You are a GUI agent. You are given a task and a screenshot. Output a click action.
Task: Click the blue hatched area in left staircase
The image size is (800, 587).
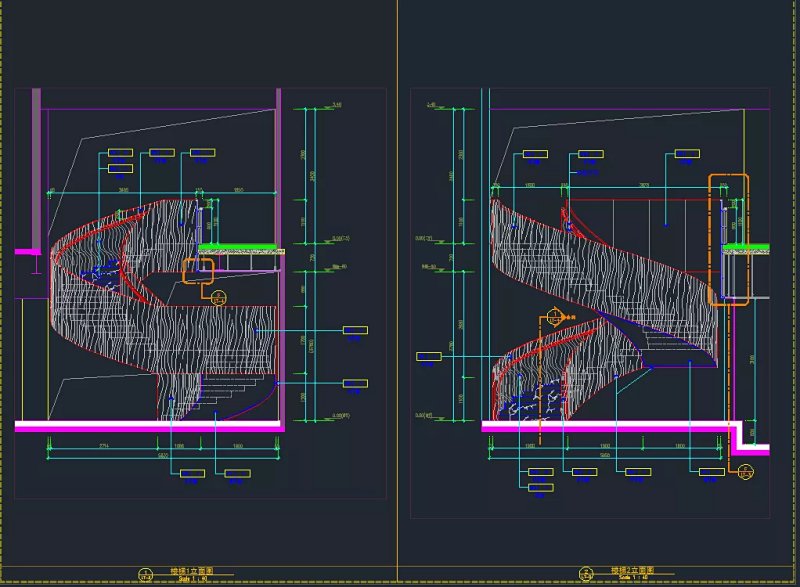[101, 270]
